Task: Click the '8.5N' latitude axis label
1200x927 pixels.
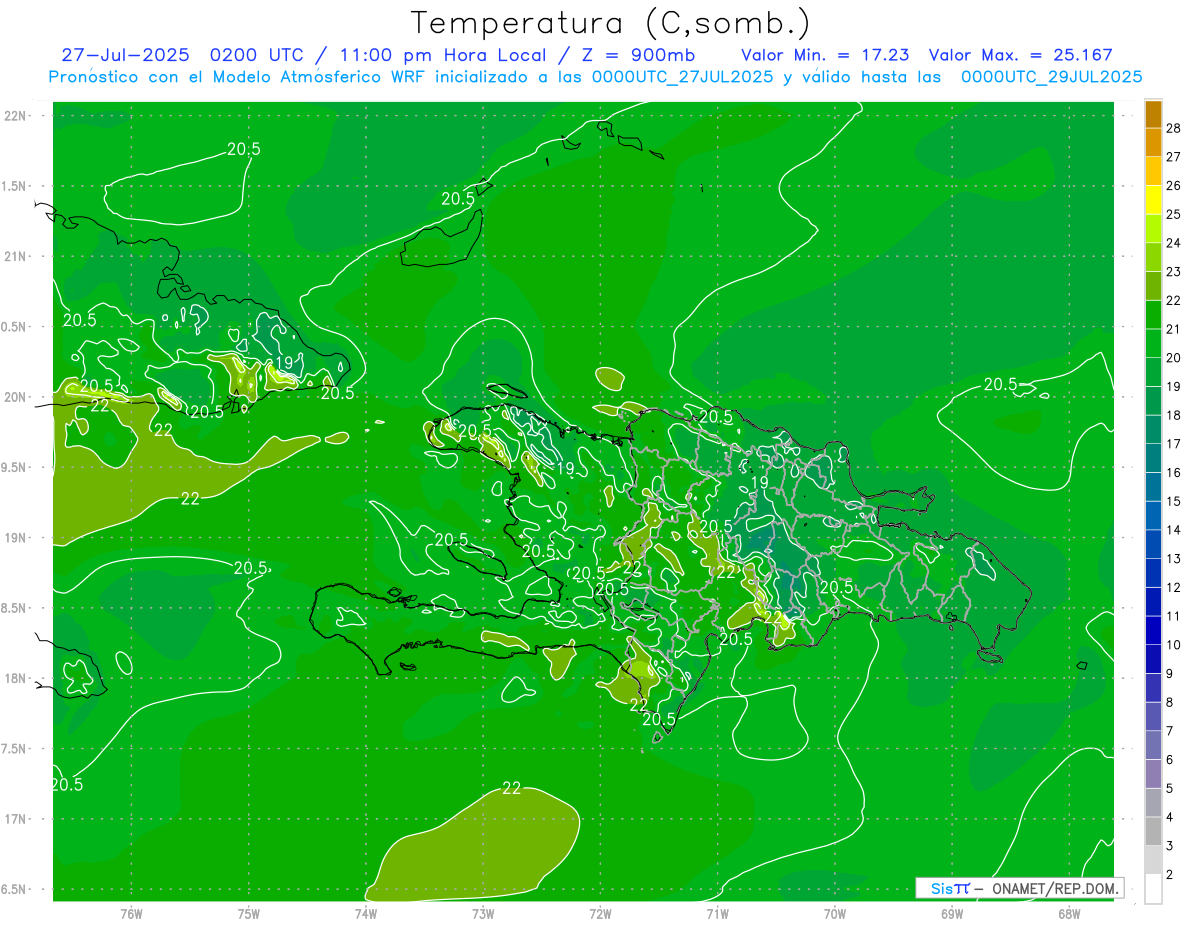Action: click(14, 608)
